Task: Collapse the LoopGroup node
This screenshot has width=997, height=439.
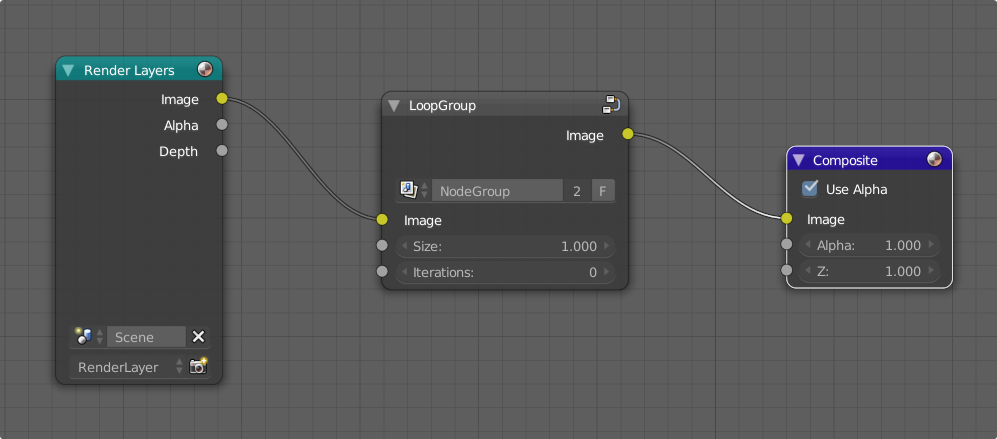Action: (394, 106)
